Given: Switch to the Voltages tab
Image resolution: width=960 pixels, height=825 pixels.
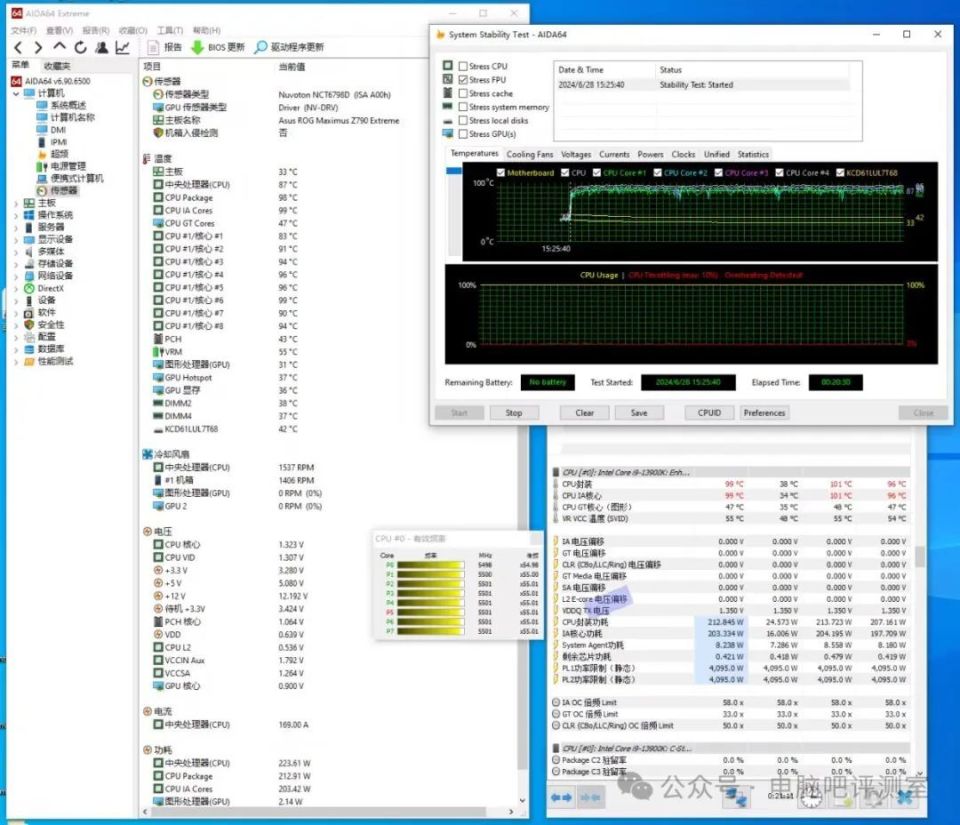Looking at the screenshot, I should pyautogui.click(x=576, y=154).
